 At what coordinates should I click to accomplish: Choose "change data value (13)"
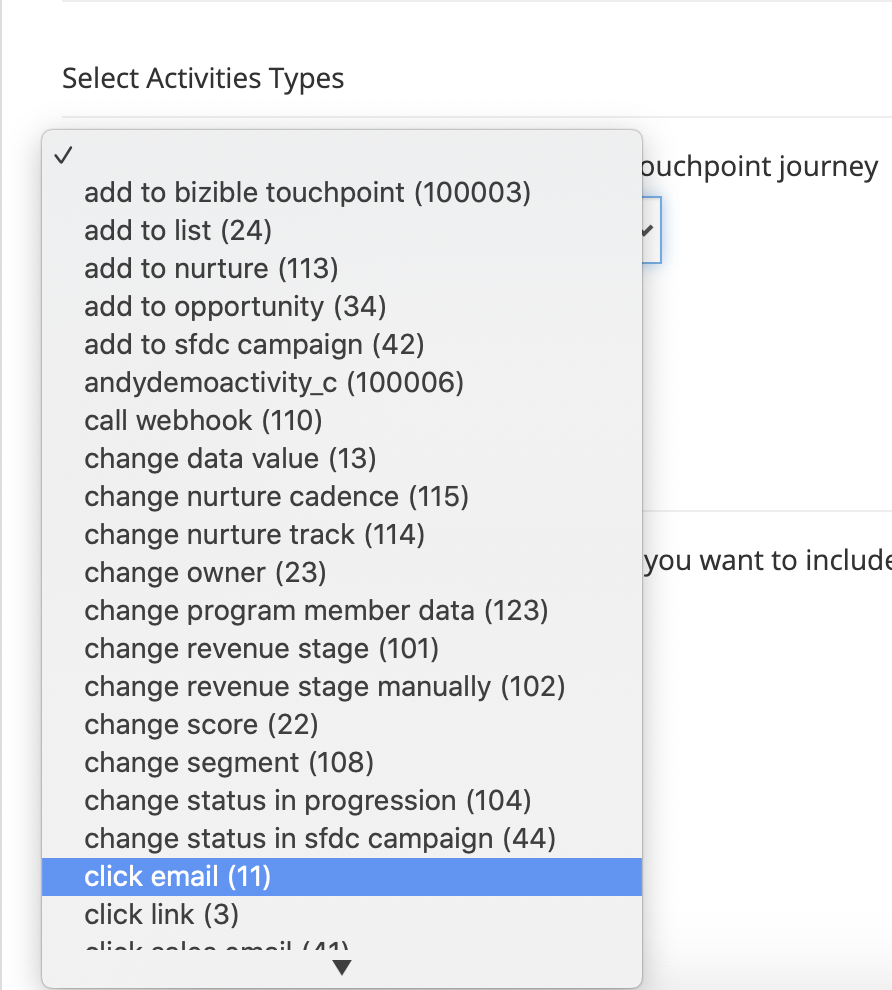pos(230,458)
